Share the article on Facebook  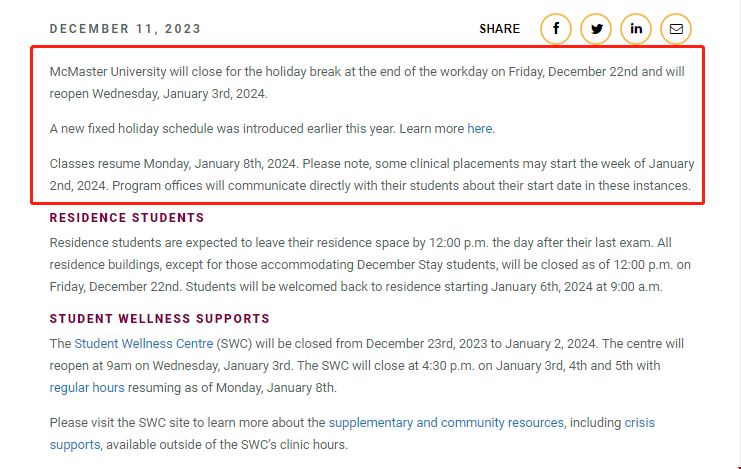click(556, 29)
